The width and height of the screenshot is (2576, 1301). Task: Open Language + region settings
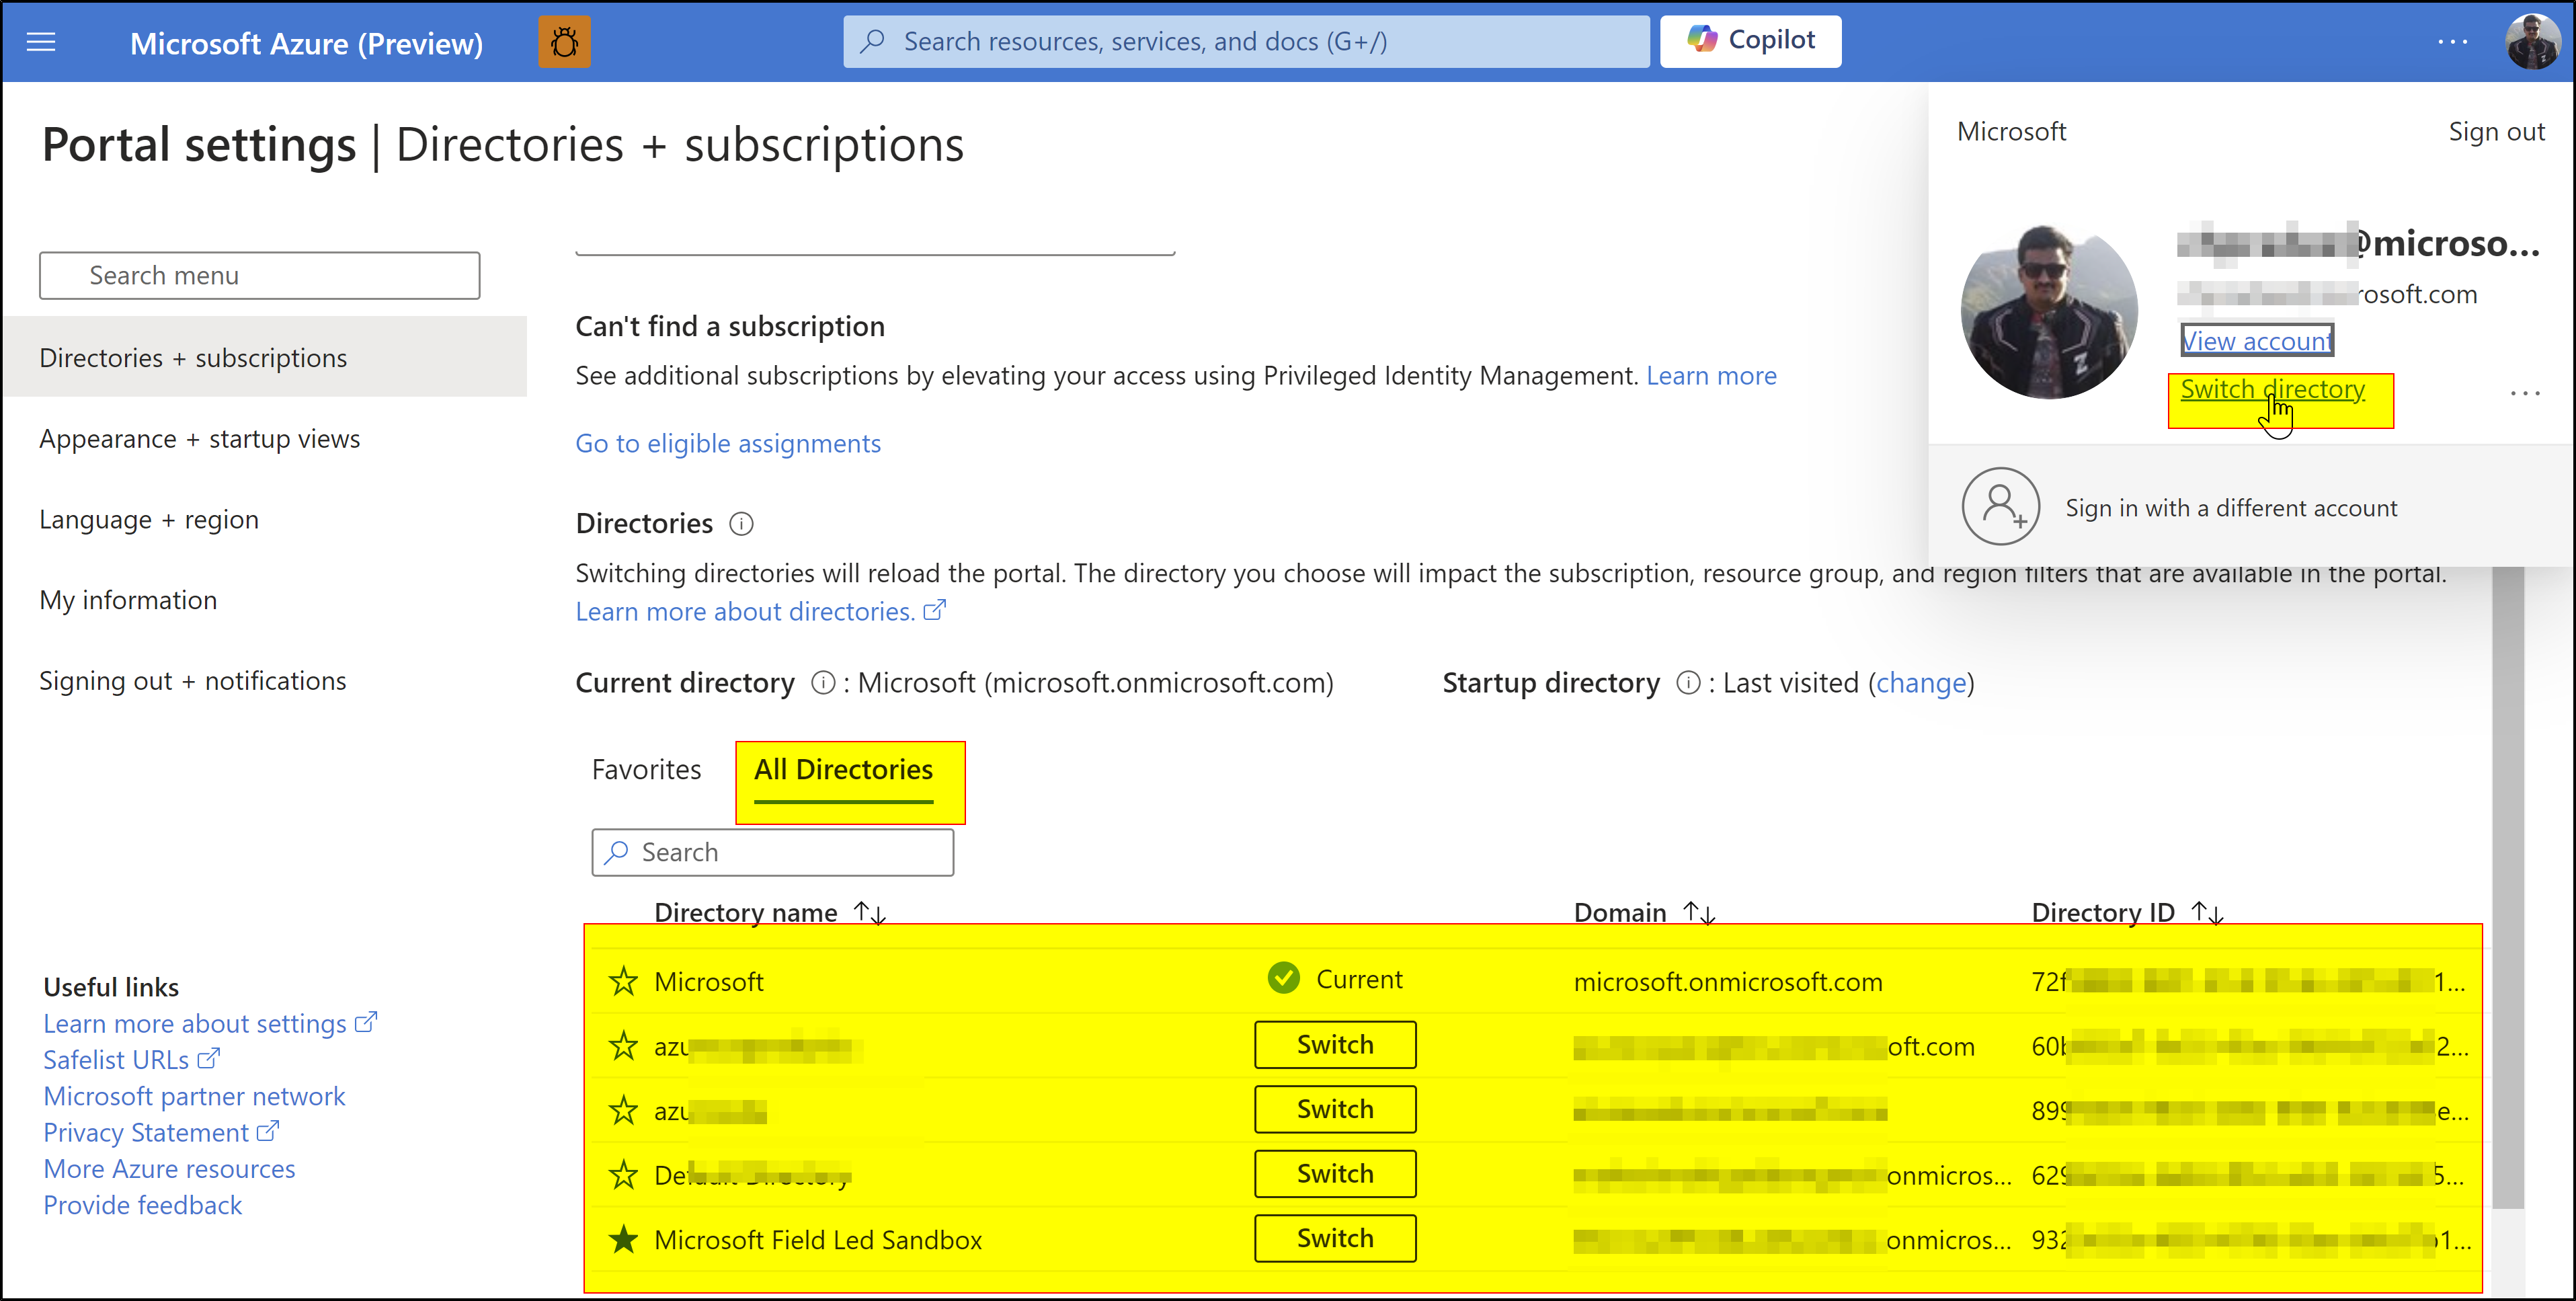pos(149,519)
